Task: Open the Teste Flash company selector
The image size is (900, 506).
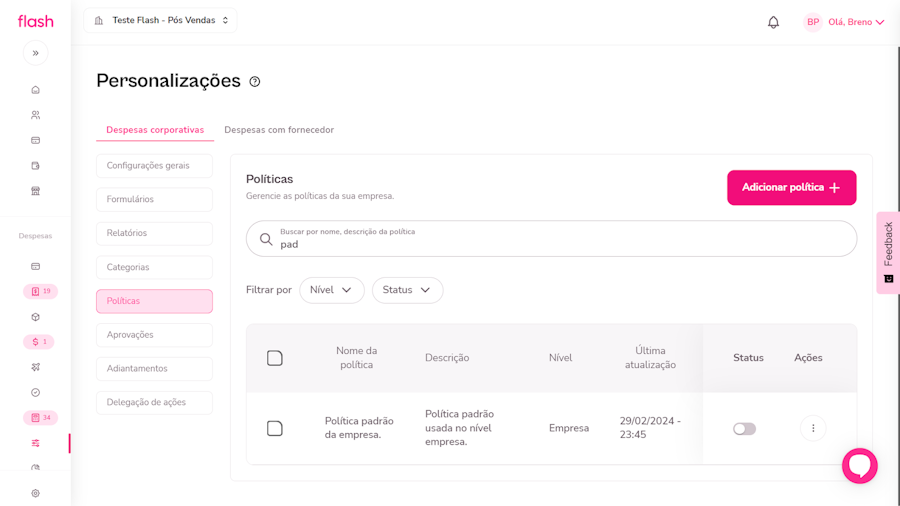Action: (x=161, y=20)
